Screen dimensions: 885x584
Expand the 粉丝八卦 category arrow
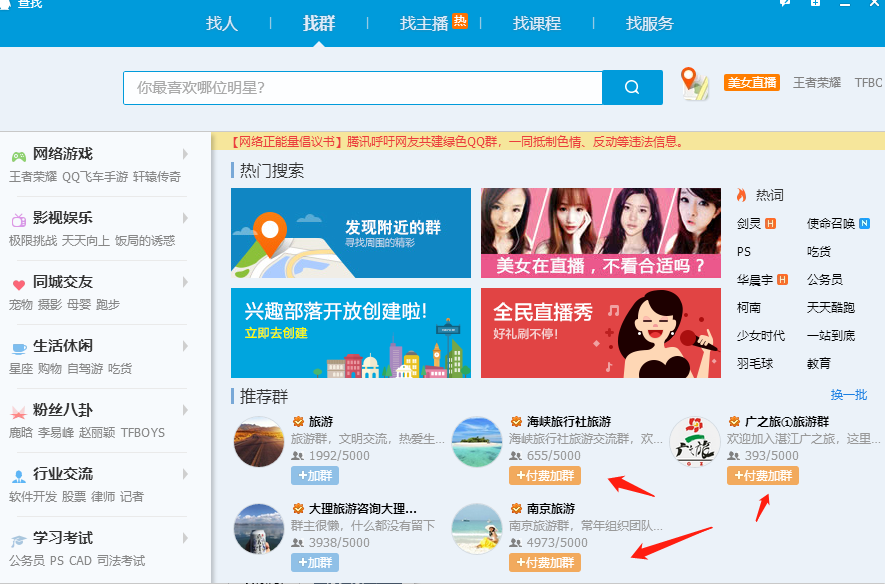coord(185,410)
